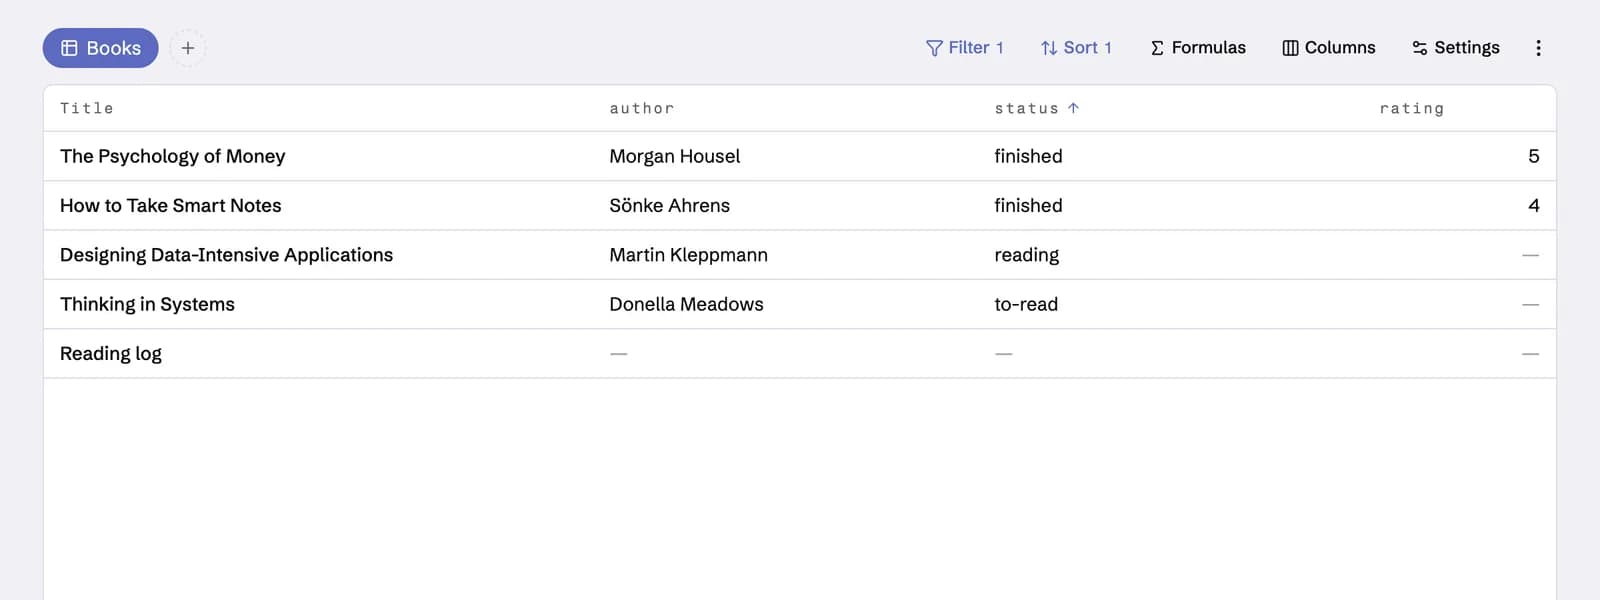Open the Books table tab
The width and height of the screenshot is (1600, 600).
tap(100, 48)
